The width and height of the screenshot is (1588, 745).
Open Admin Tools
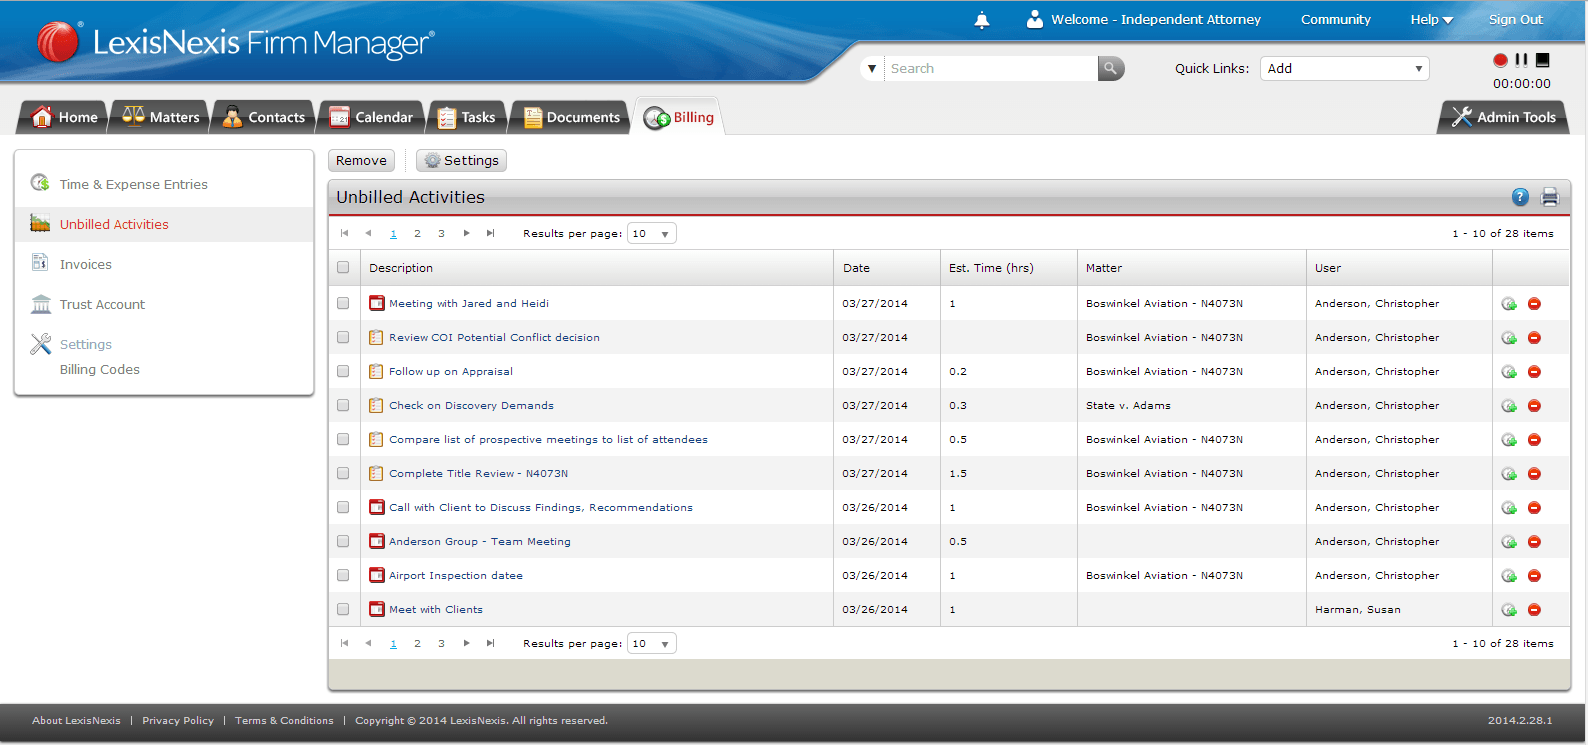1503,117
